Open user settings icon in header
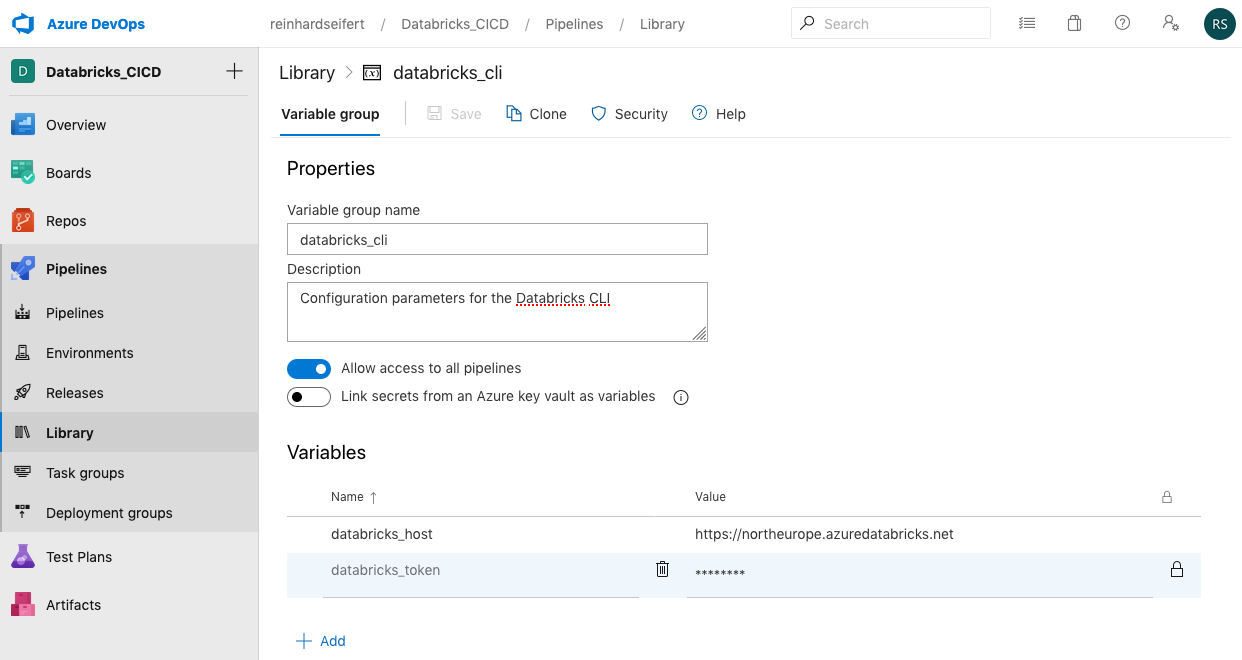This screenshot has height=660, width=1242. (1170, 23)
